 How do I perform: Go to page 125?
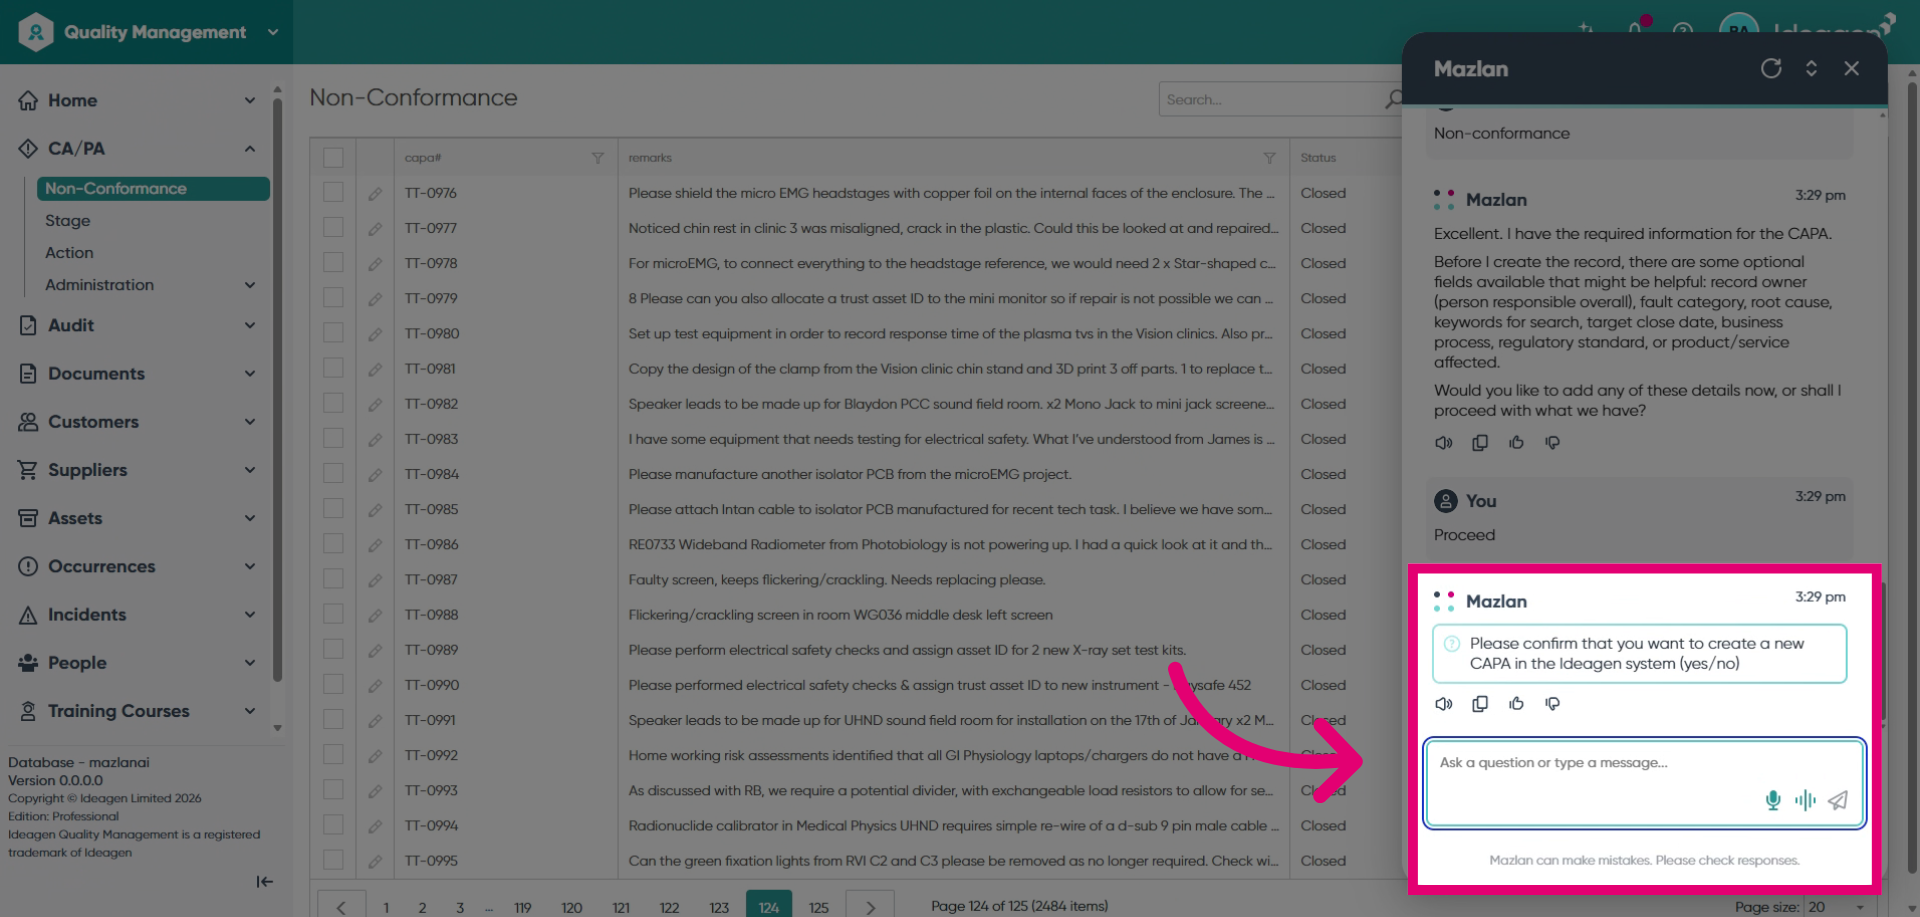tap(819, 907)
